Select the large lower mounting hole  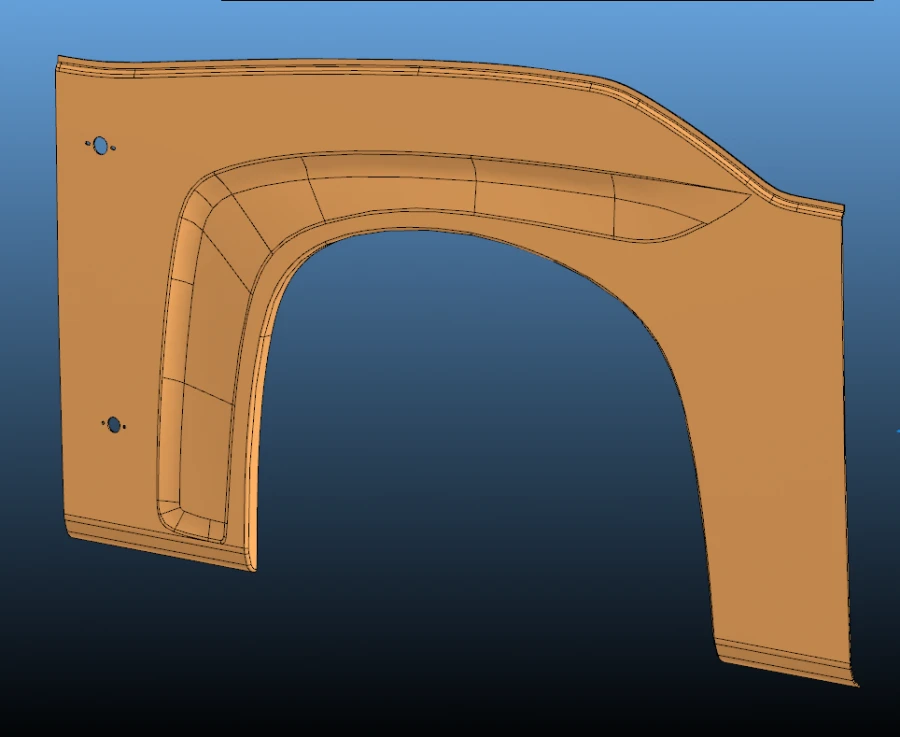(x=114, y=425)
